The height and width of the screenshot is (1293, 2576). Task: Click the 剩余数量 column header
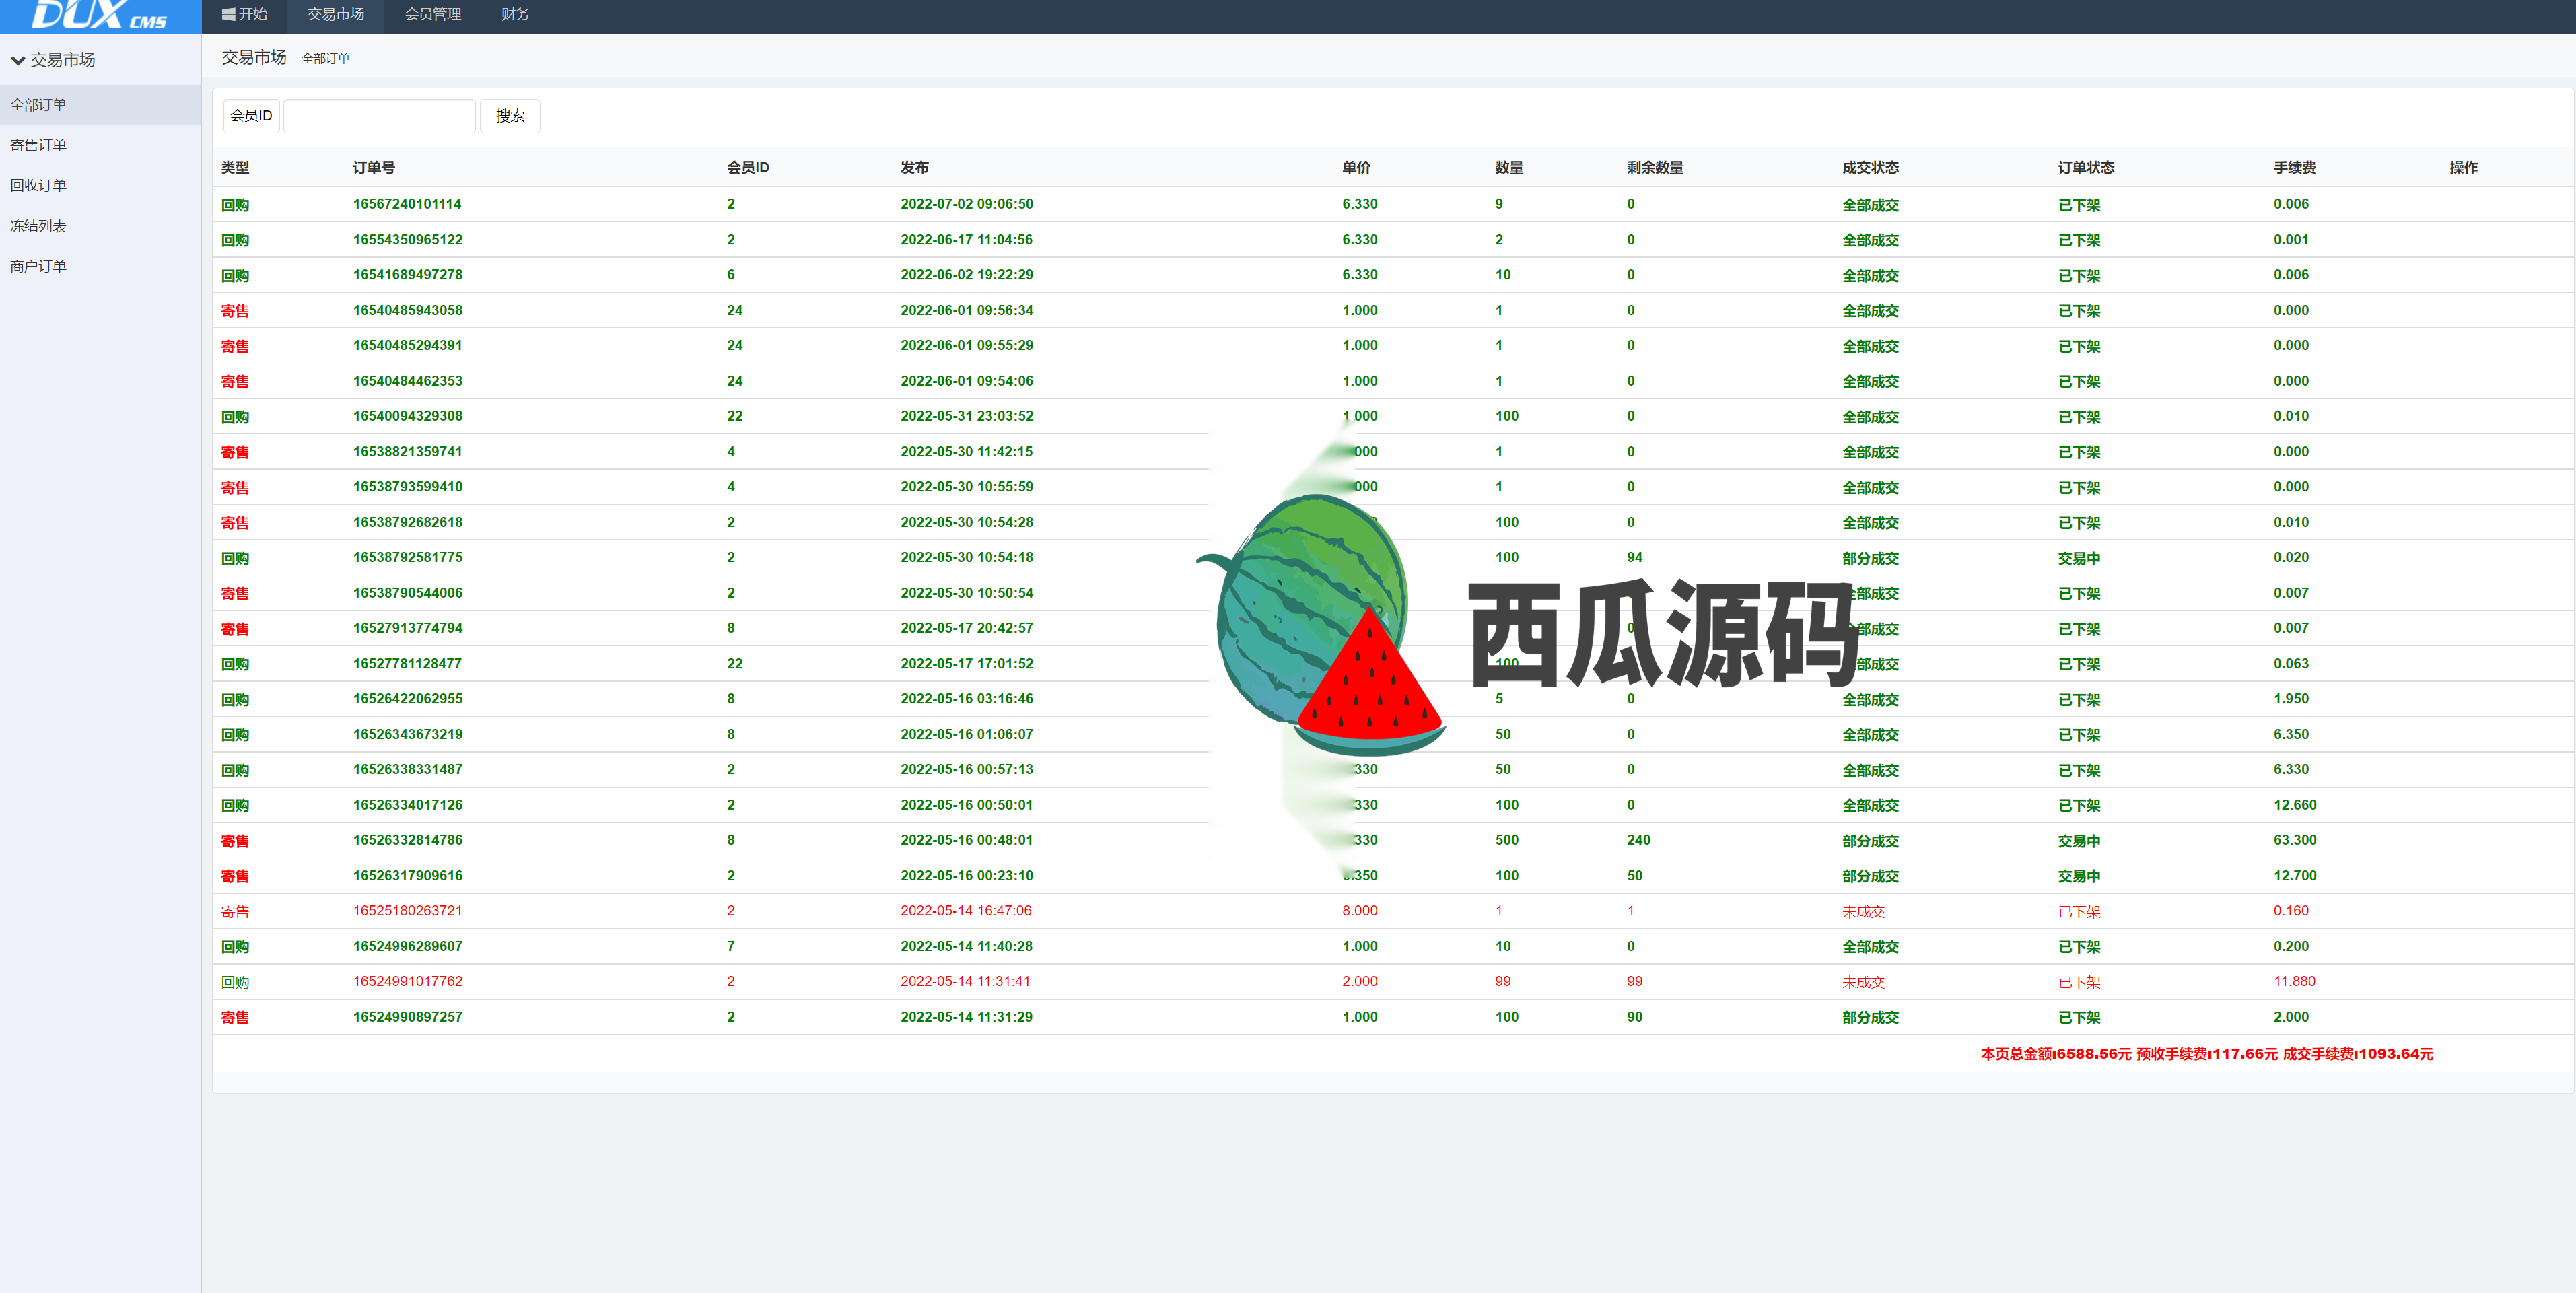point(1655,168)
